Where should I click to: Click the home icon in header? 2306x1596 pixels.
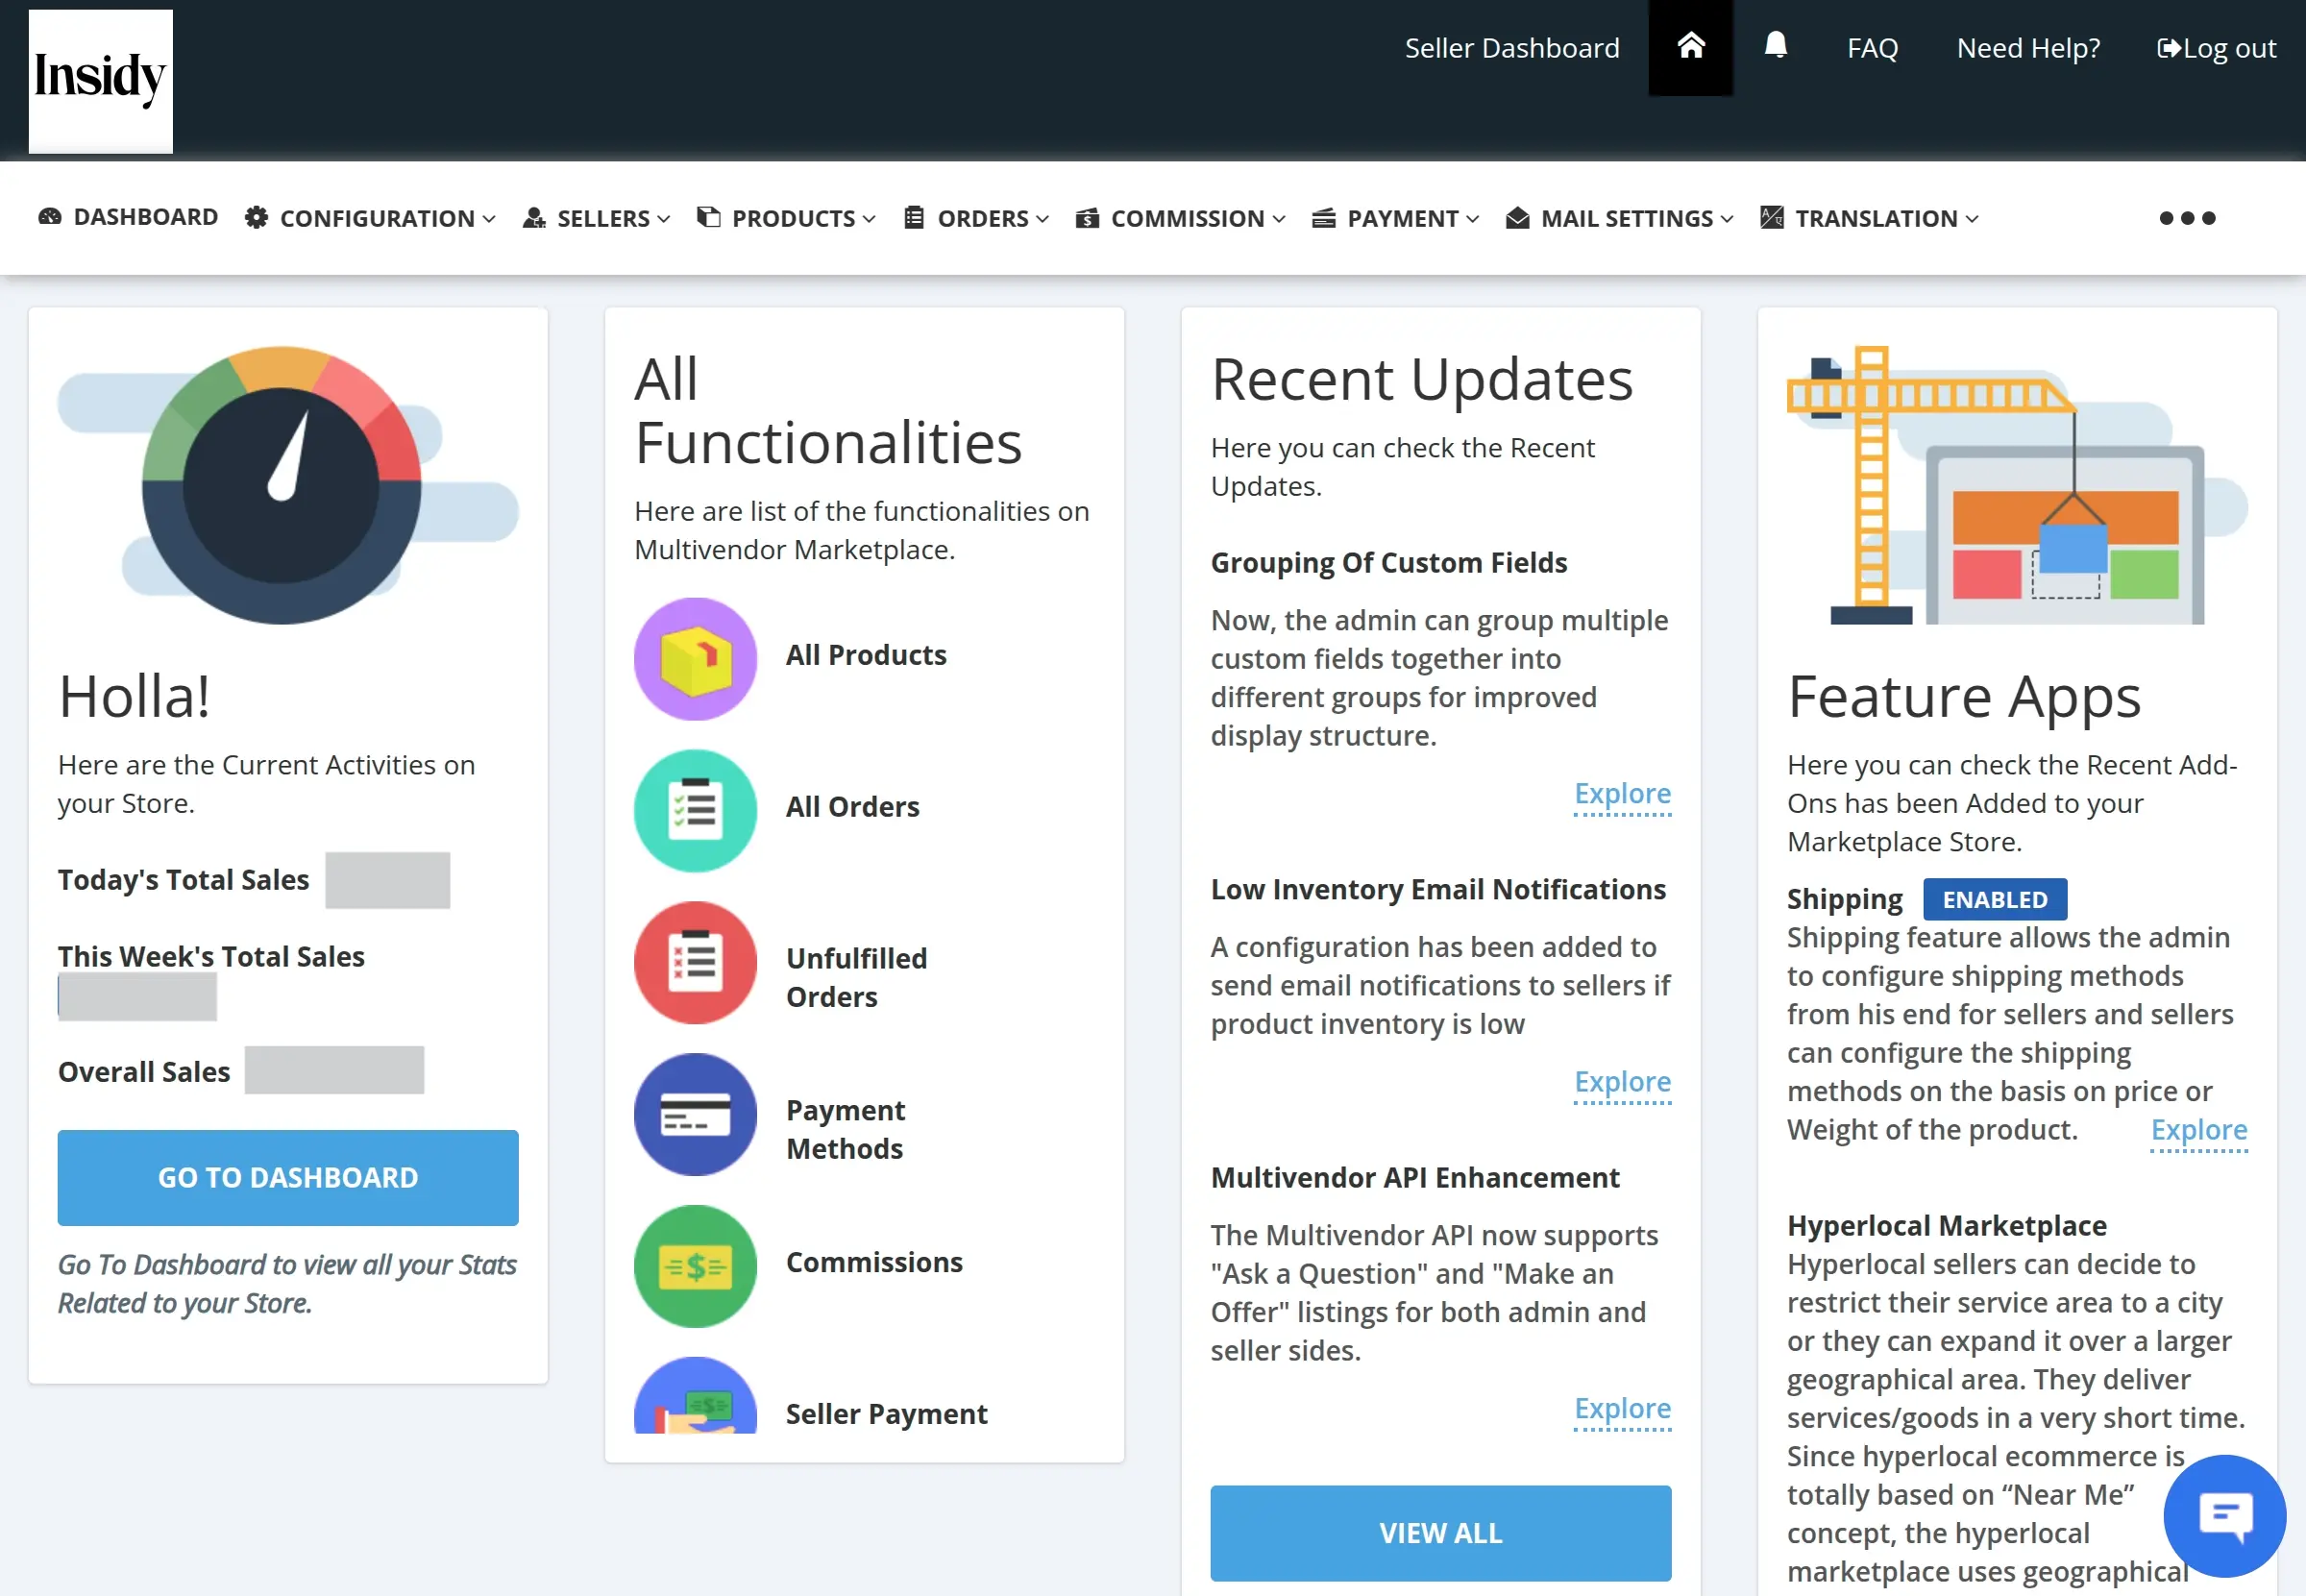[1690, 46]
